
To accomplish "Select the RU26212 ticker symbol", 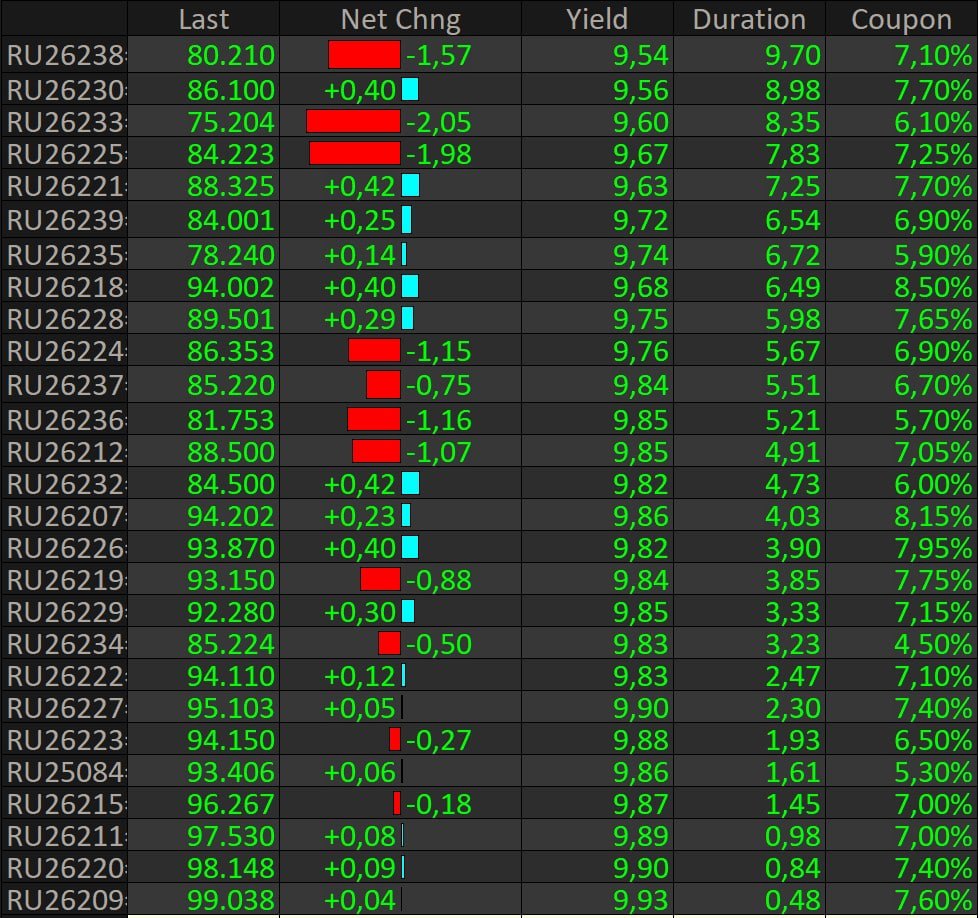I will click(x=65, y=452).
